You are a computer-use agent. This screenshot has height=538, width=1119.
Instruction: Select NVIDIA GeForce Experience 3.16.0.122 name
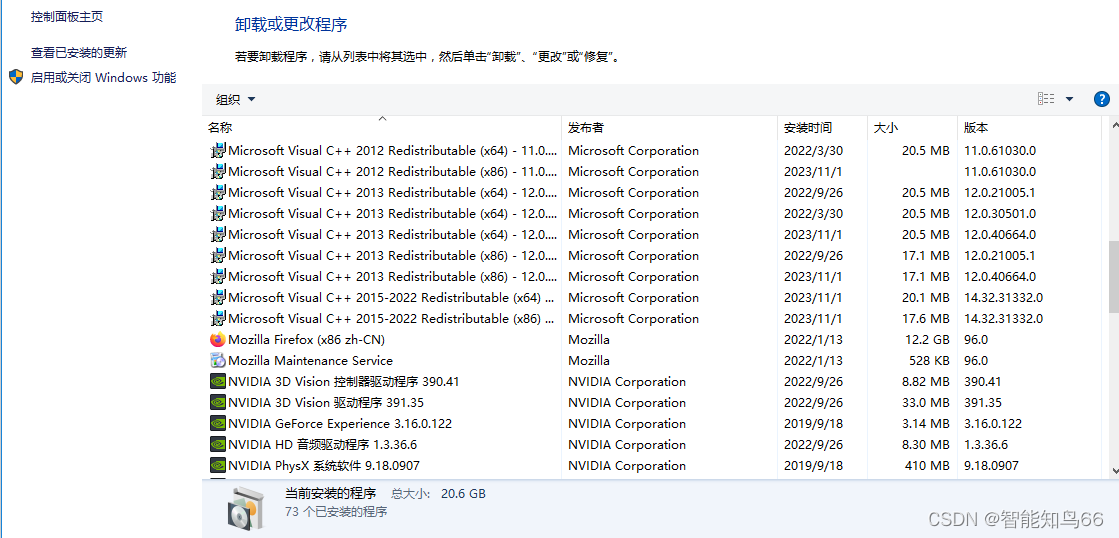coord(340,424)
